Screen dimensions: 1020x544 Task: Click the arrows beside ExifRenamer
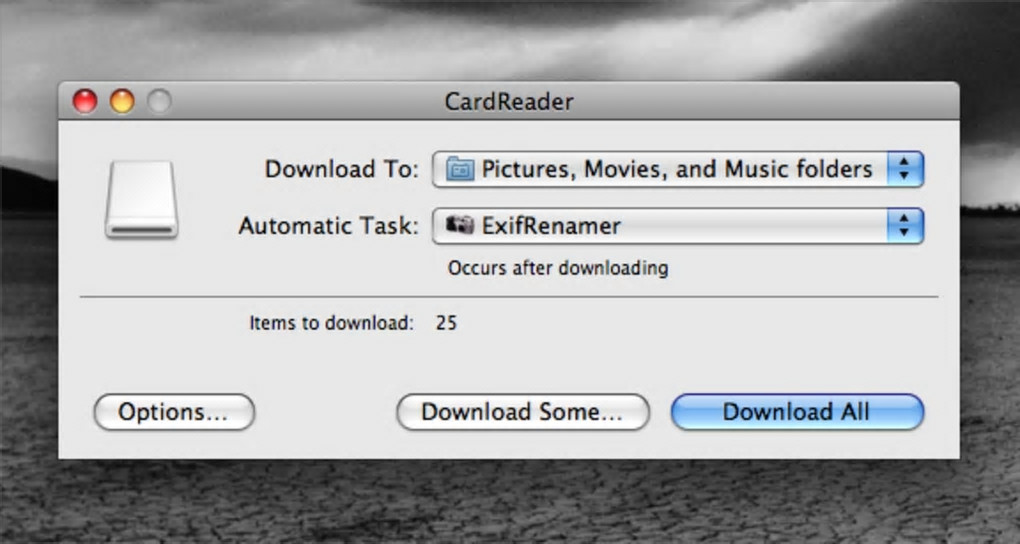(x=904, y=226)
